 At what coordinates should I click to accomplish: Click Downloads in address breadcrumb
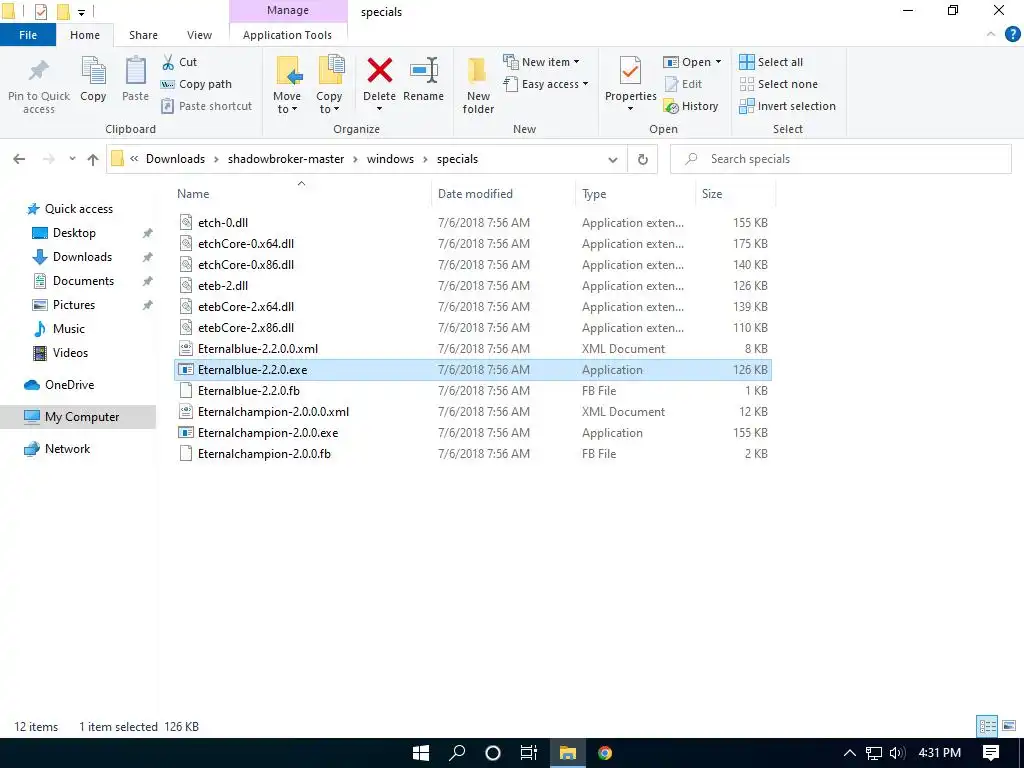tap(175, 159)
